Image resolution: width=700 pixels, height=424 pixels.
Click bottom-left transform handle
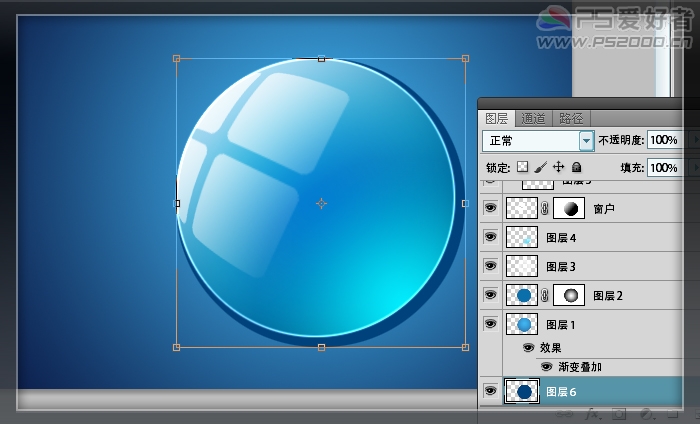(x=176, y=347)
